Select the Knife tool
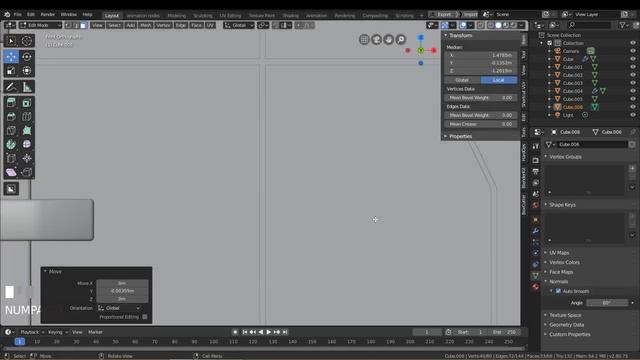 pyautogui.click(x=11, y=131)
